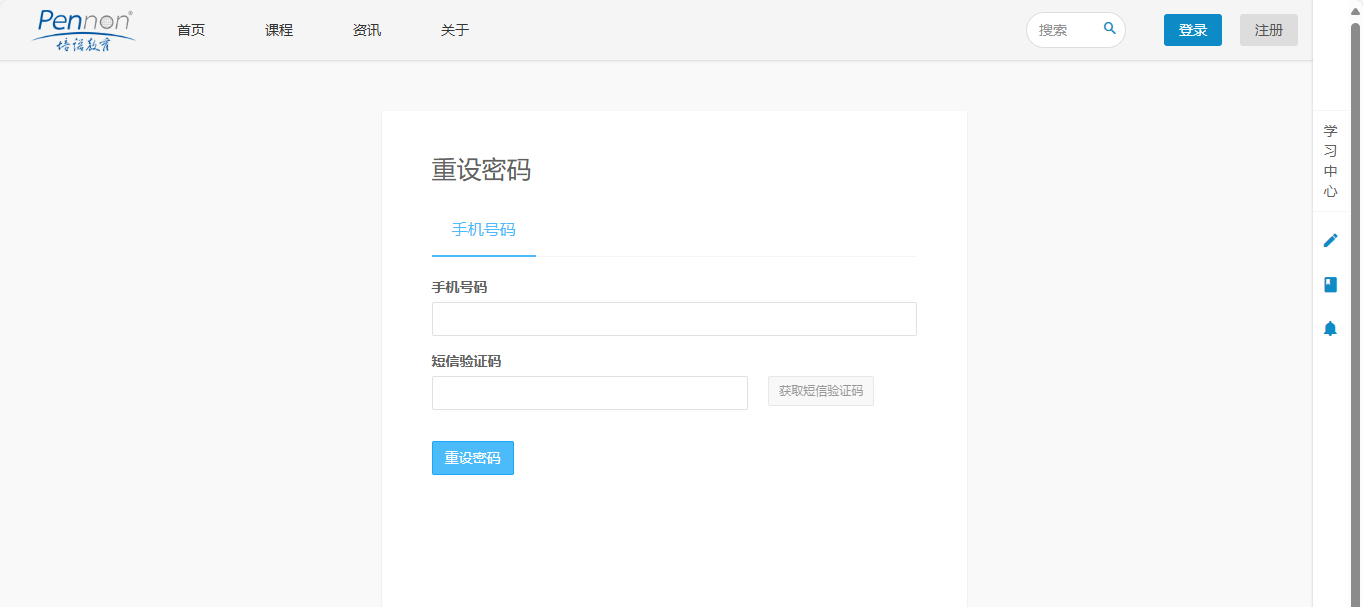
Task: Go to 首页 in navigation bar
Action: click(191, 30)
